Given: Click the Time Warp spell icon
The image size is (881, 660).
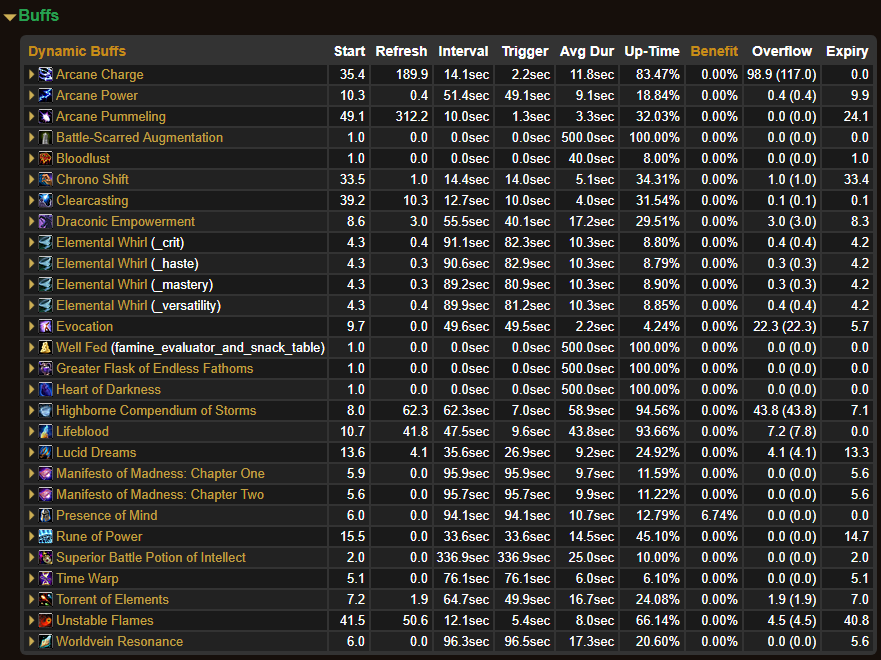Looking at the screenshot, I should [46, 579].
